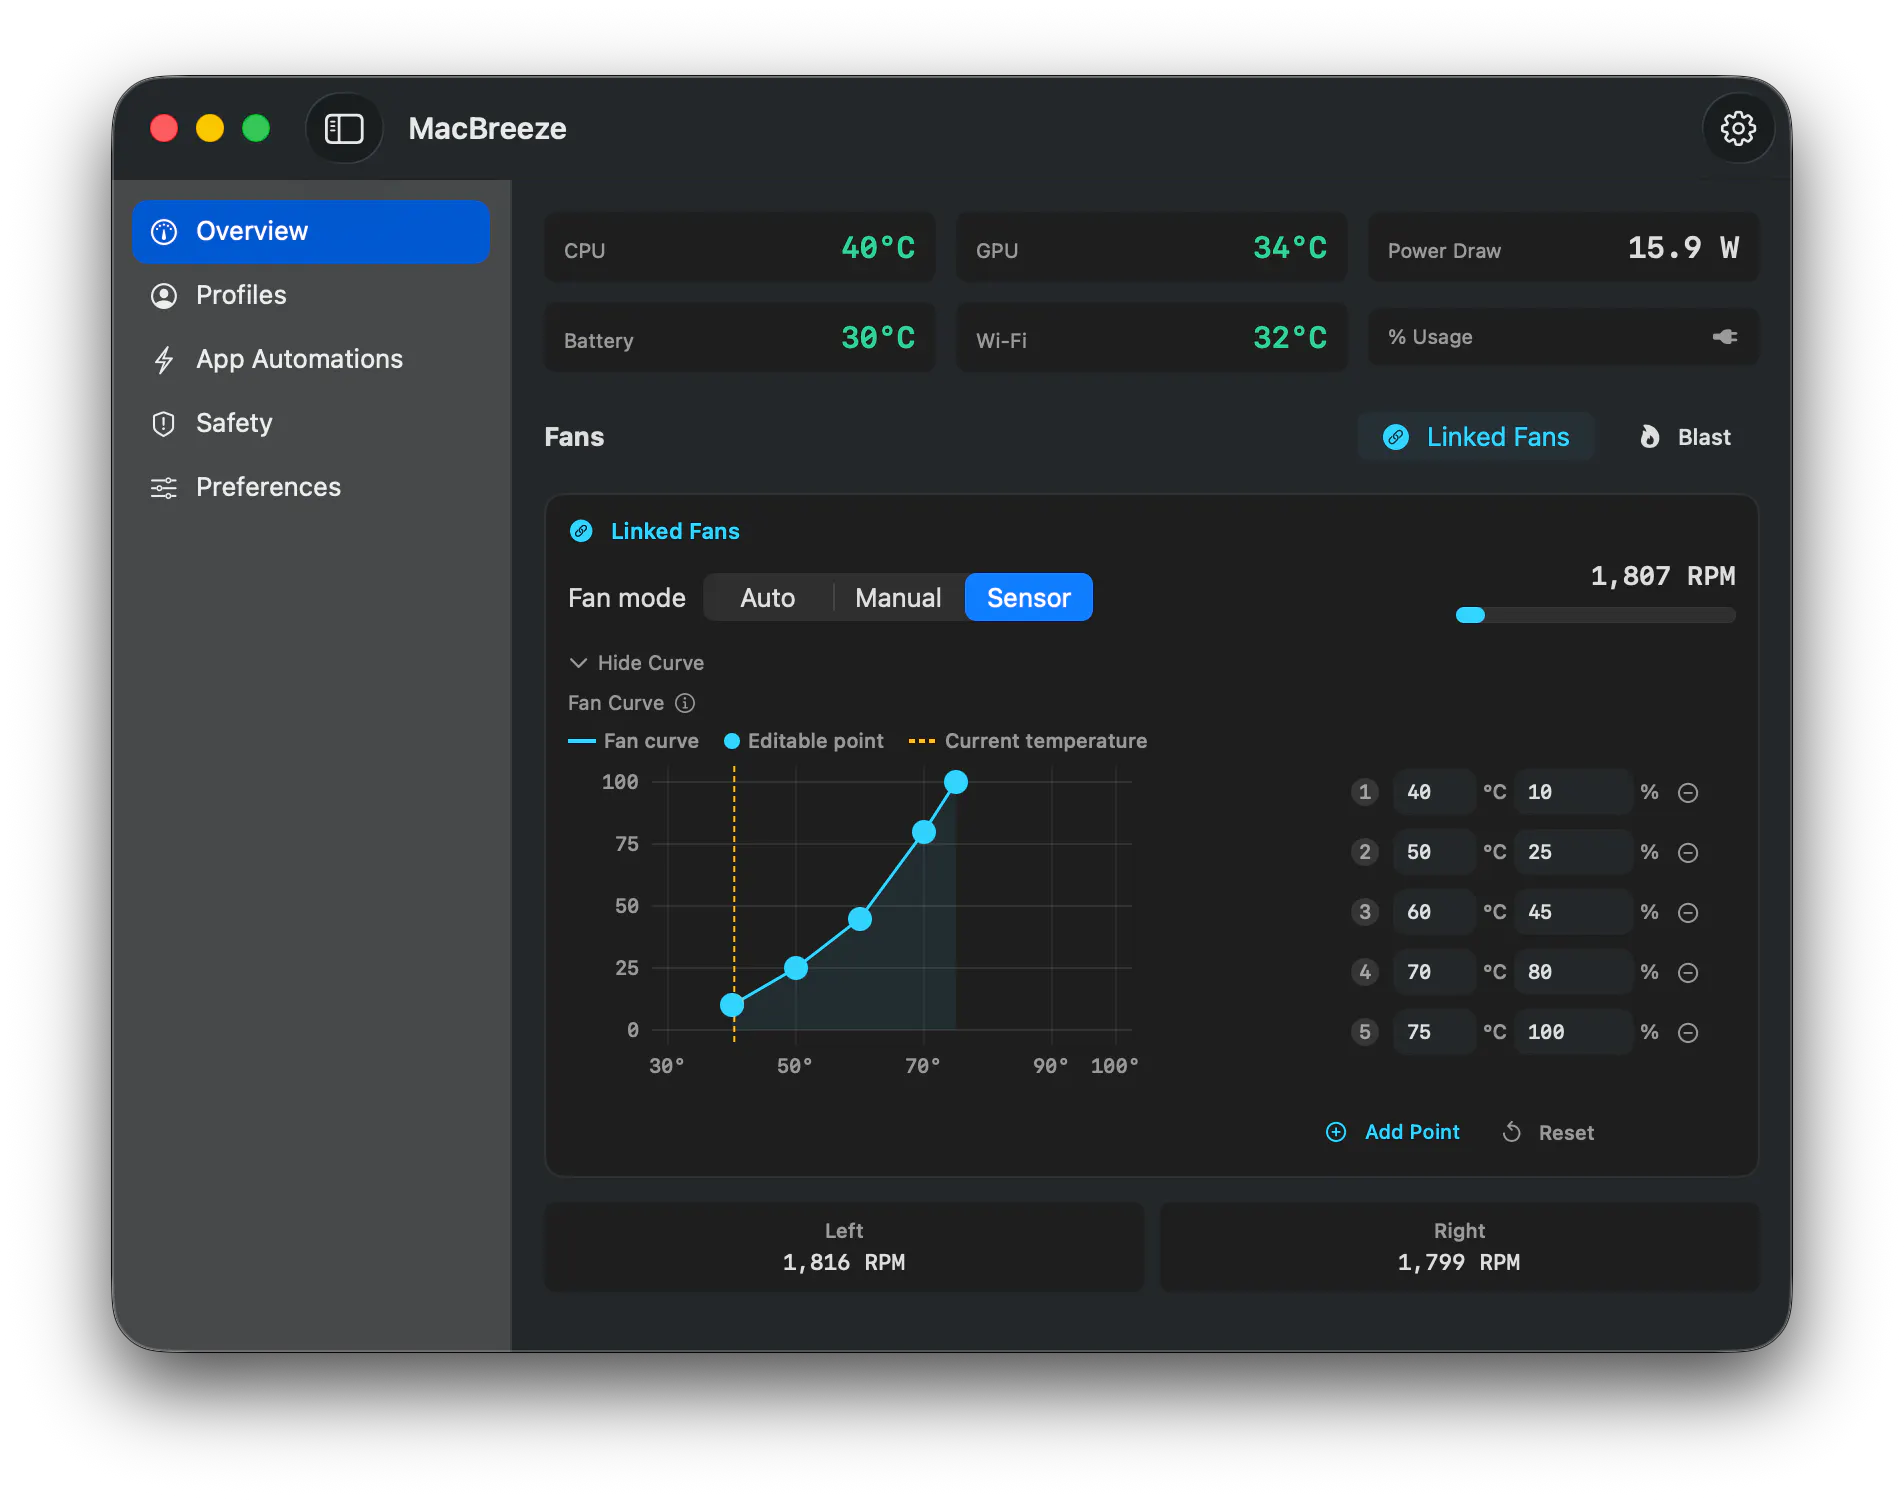Go to the Profiles section
Viewport: 1904px width, 1500px height.
coord(311,296)
